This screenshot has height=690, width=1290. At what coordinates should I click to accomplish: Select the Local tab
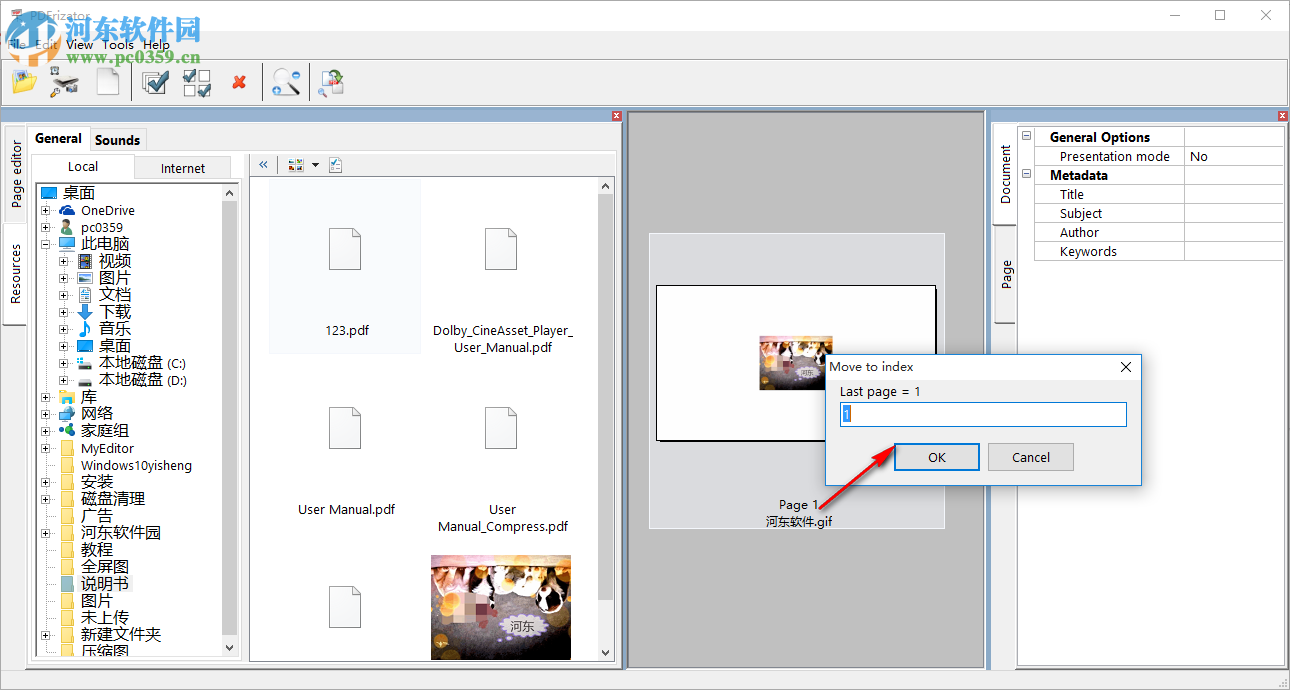[83, 167]
